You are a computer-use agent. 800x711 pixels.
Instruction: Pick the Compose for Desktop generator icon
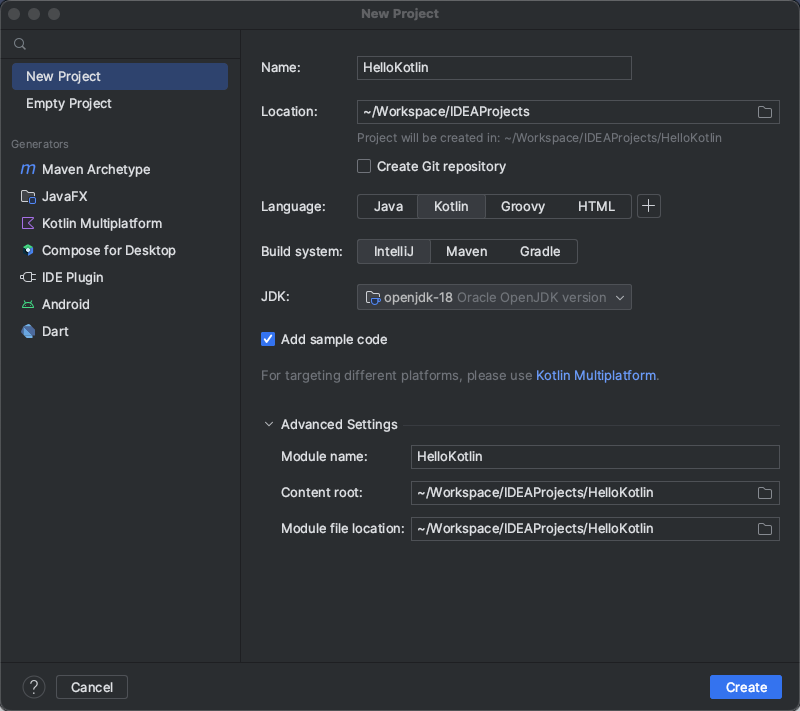(28, 251)
